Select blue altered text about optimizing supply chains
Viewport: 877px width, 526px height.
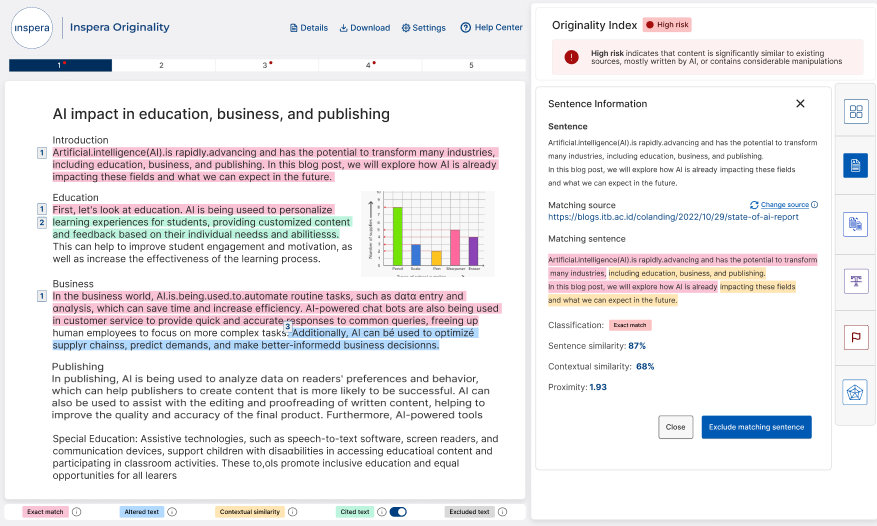266,339
